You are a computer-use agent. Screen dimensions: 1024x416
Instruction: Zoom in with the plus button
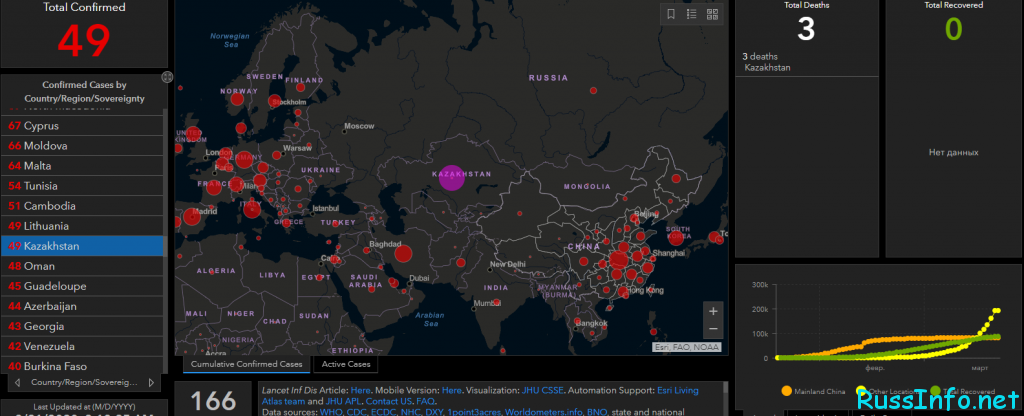tap(713, 311)
